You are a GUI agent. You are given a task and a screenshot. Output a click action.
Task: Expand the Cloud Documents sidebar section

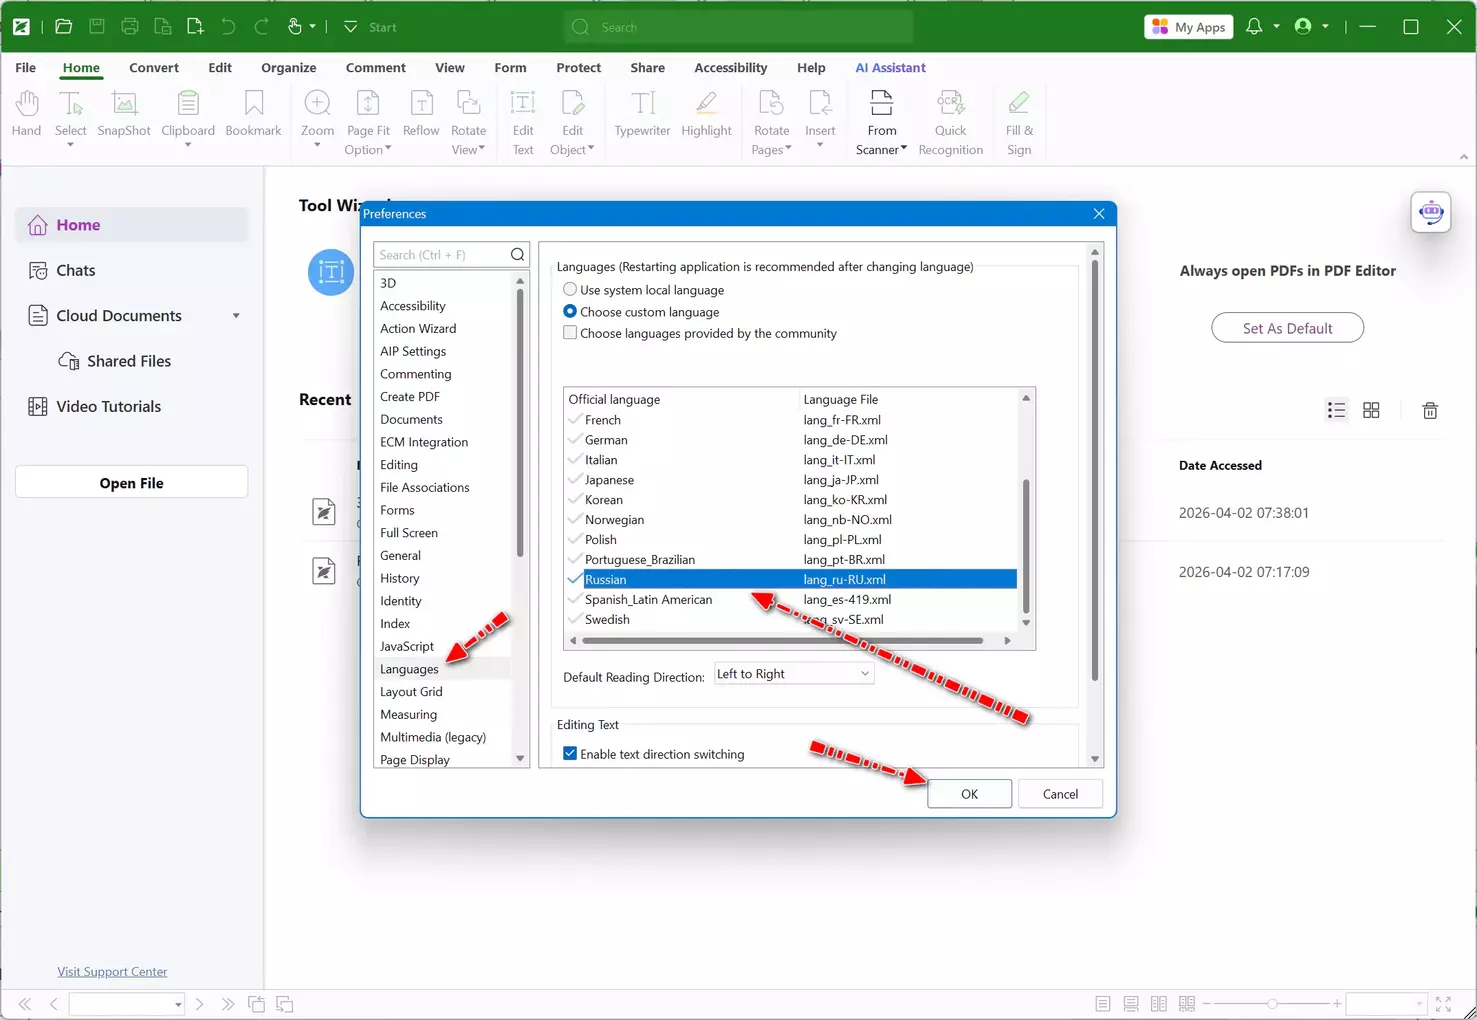click(x=236, y=316)
